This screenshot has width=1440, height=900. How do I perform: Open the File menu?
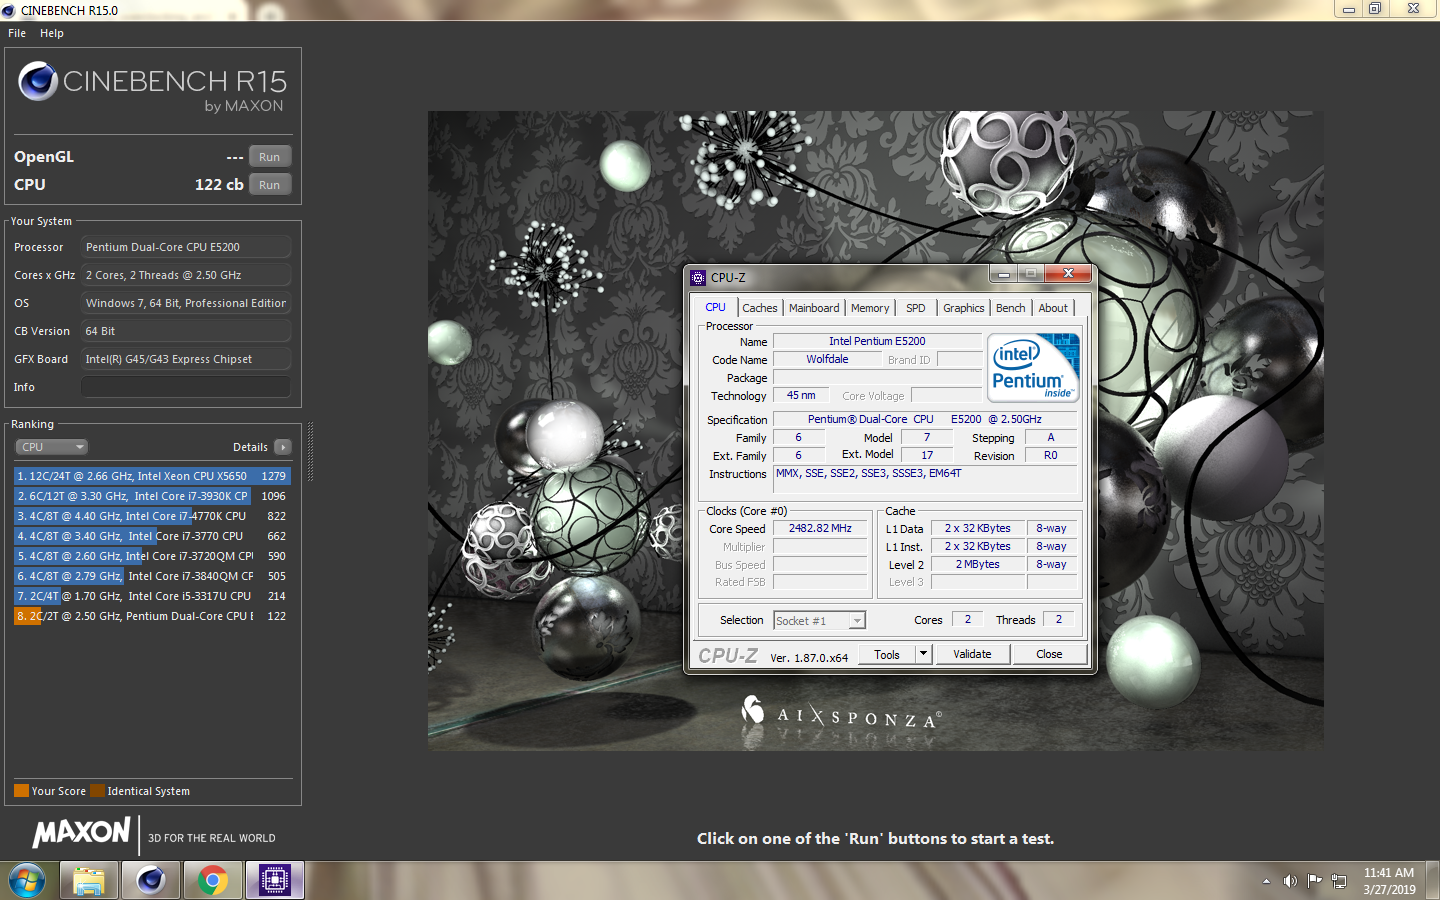tap(17, 33)
